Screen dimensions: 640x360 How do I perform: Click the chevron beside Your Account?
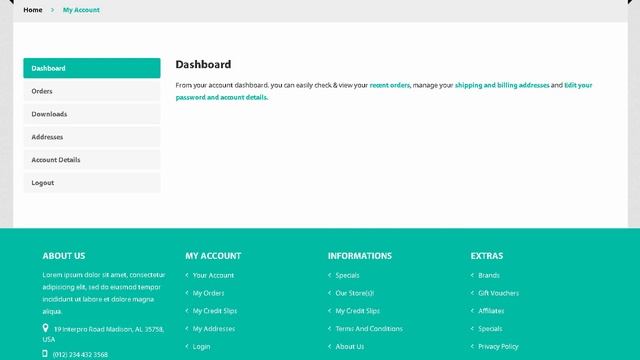pyautogui.click(x=187, y=275)
